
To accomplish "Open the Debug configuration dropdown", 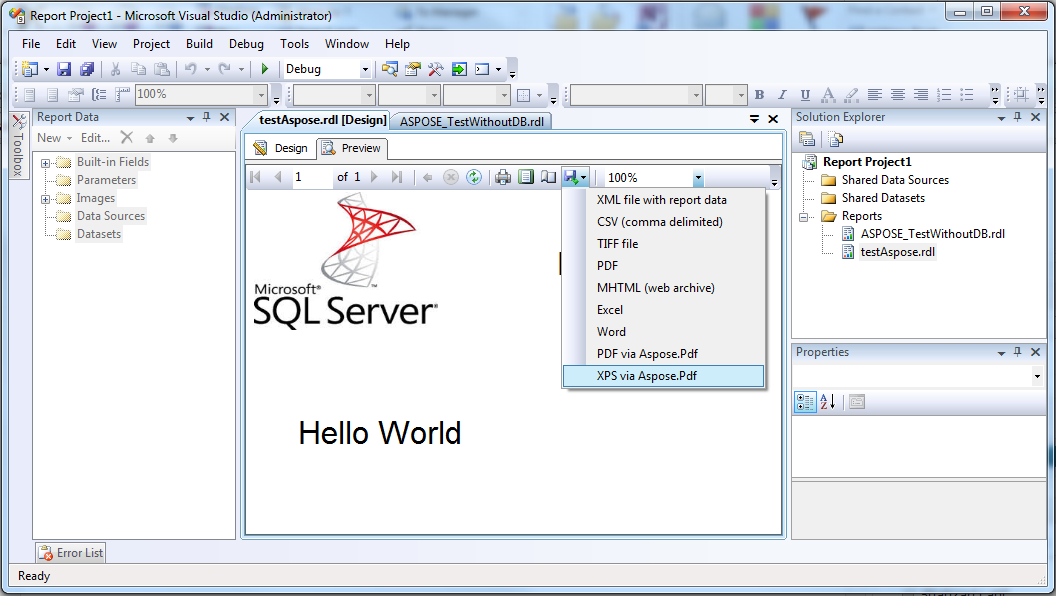I will (x=365, y=69).
